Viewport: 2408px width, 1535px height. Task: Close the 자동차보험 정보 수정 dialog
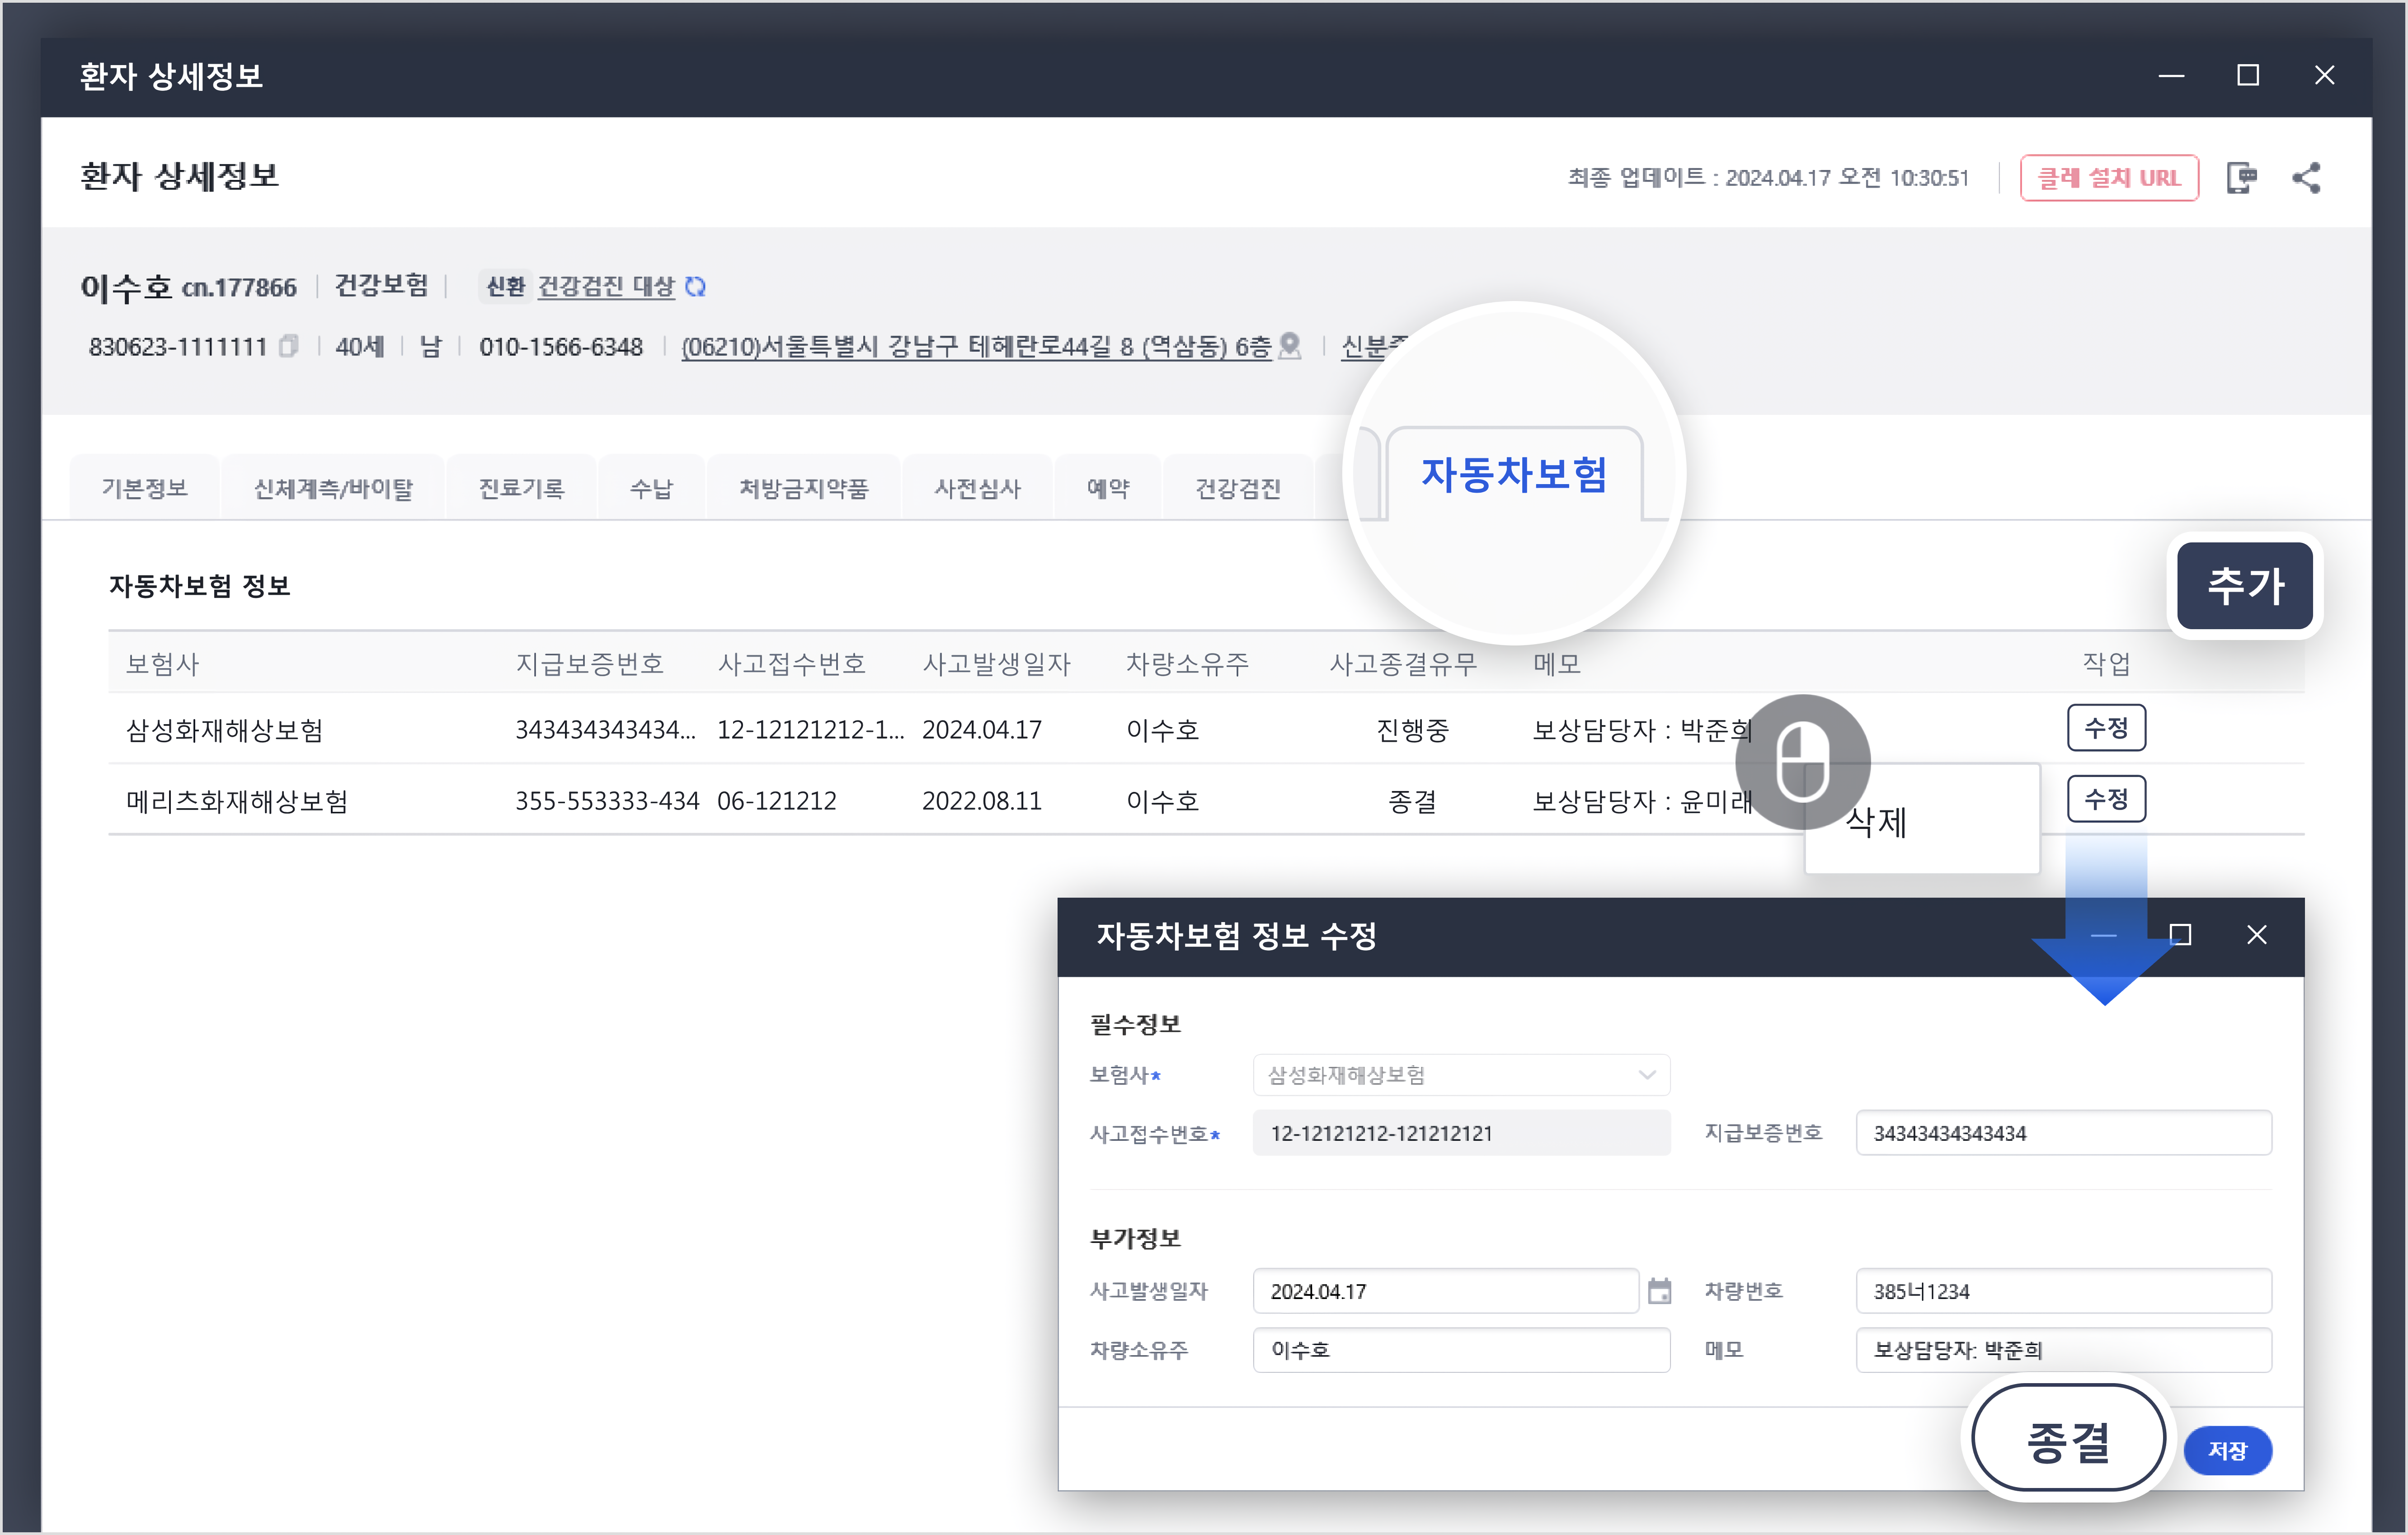(2256, 935)
